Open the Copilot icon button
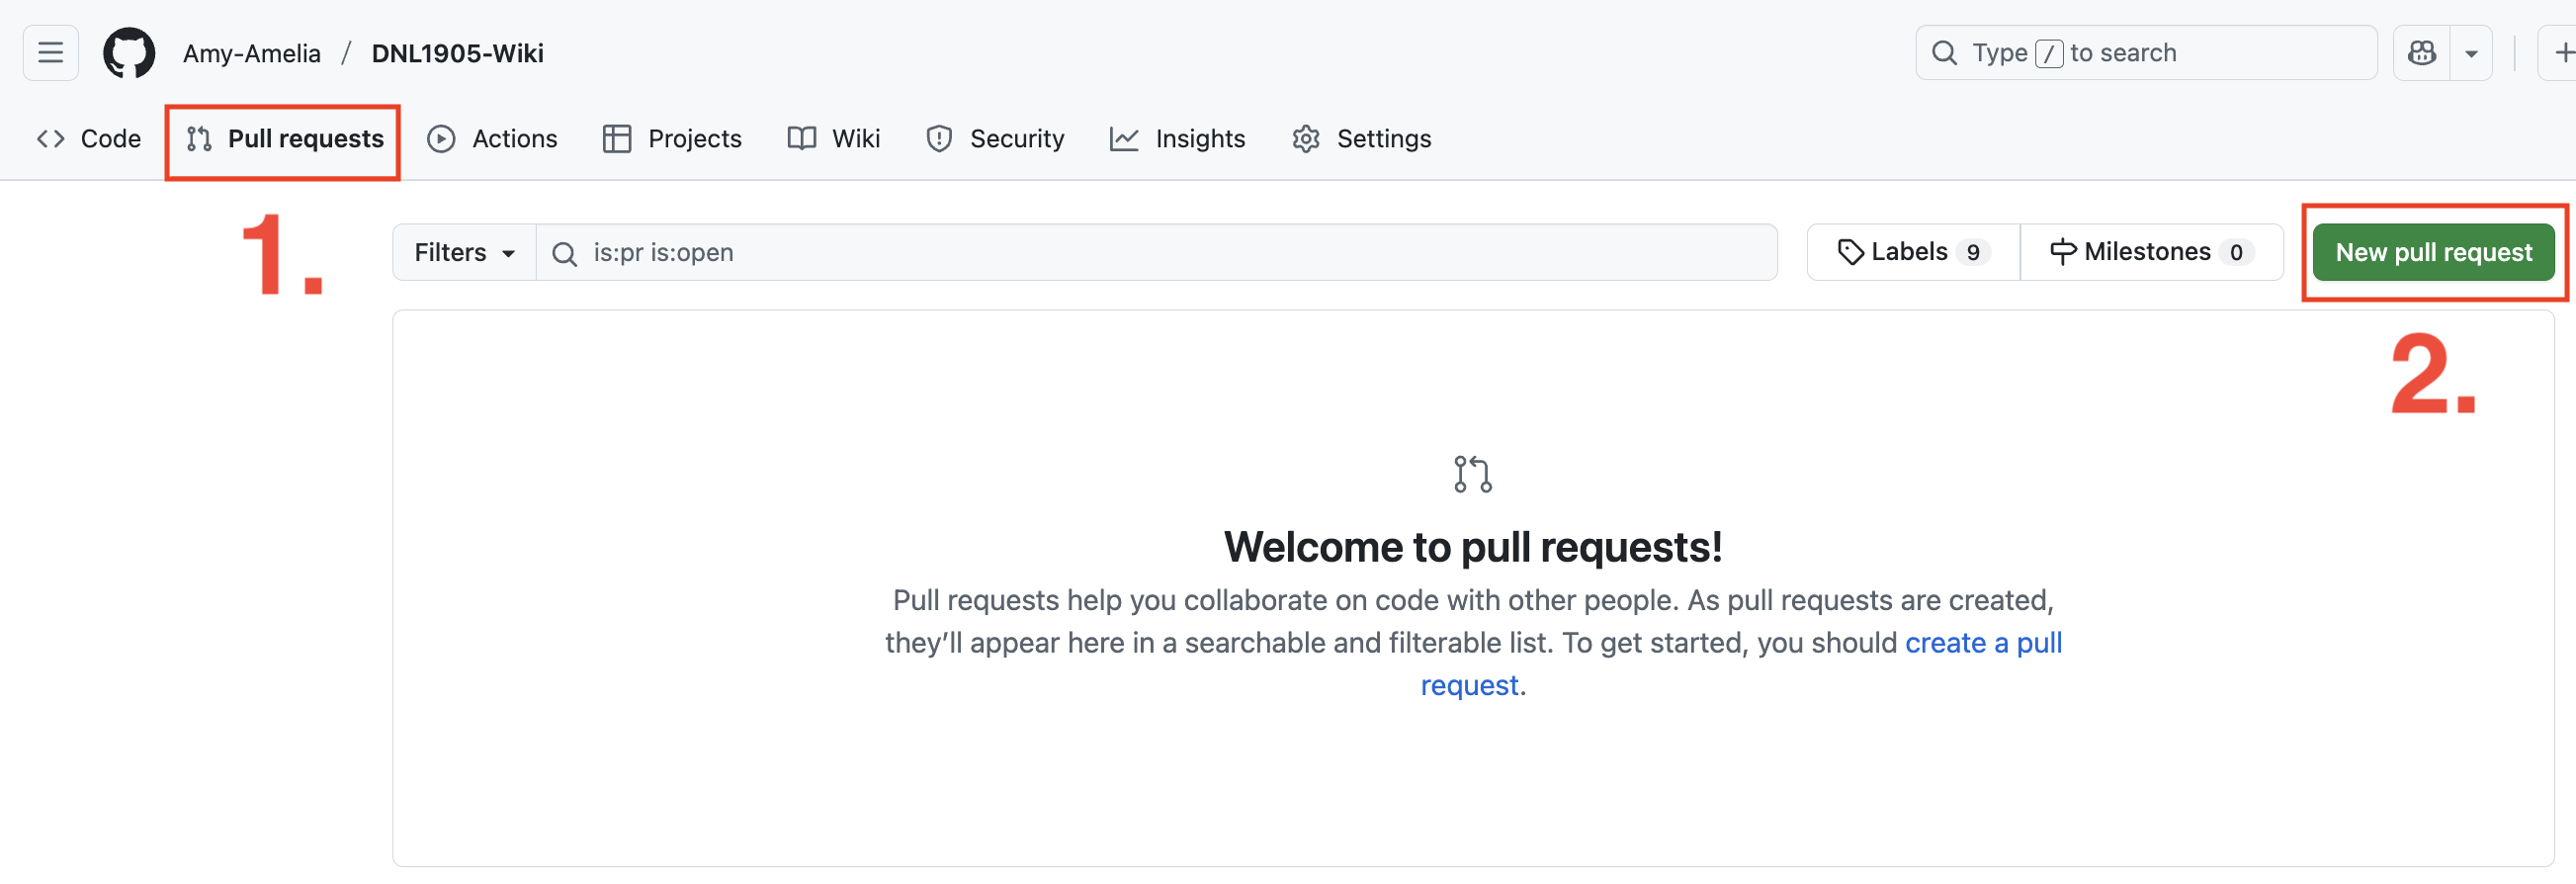The height and width of the screenshot is (884, 2576). 2421,53
